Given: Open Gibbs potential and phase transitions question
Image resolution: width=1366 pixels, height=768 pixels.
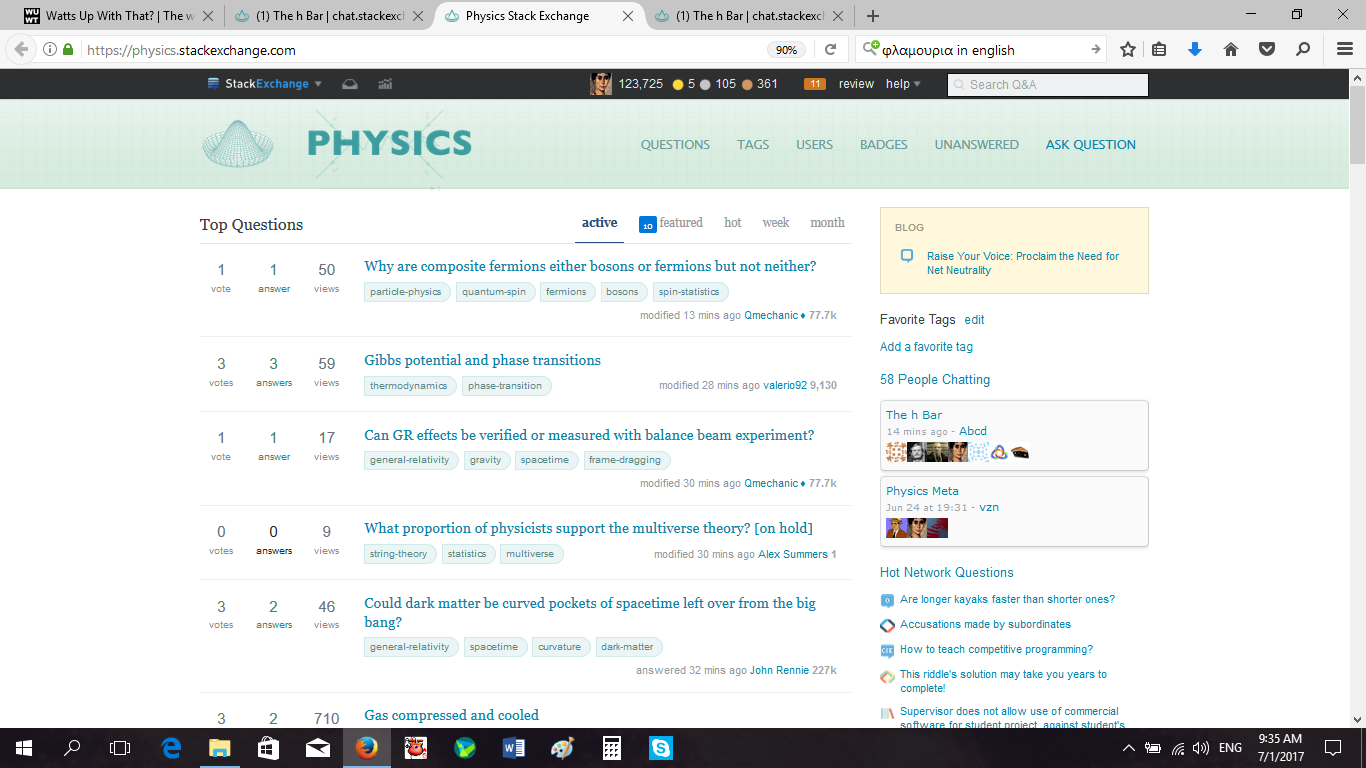Looking at the screenshot, I should (x=483, y=360).
